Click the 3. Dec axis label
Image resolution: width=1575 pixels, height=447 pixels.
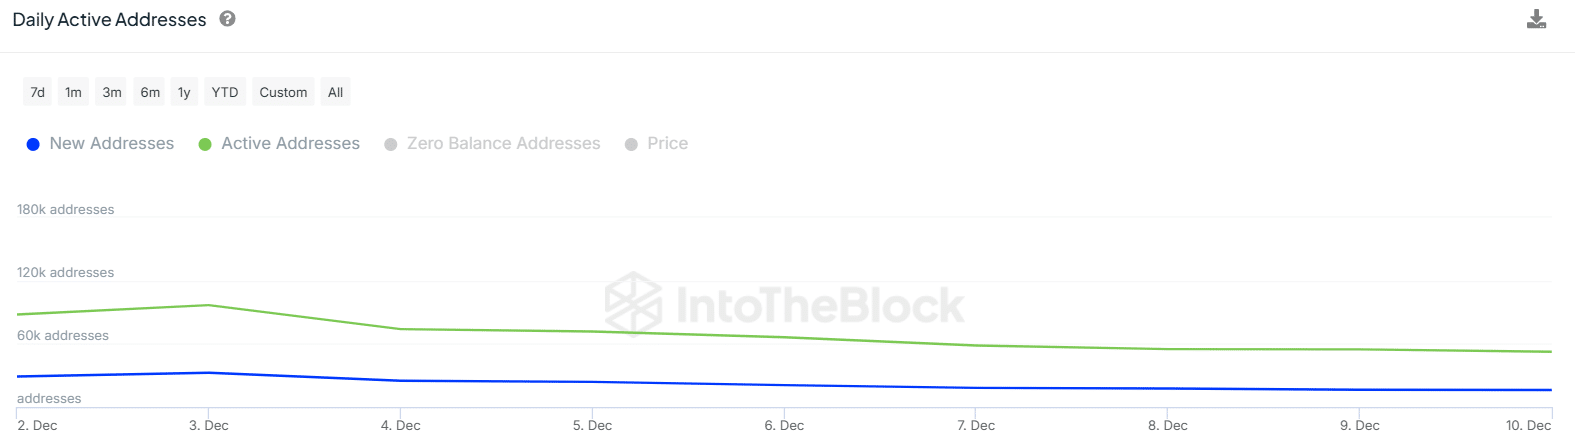click(209, 425)
